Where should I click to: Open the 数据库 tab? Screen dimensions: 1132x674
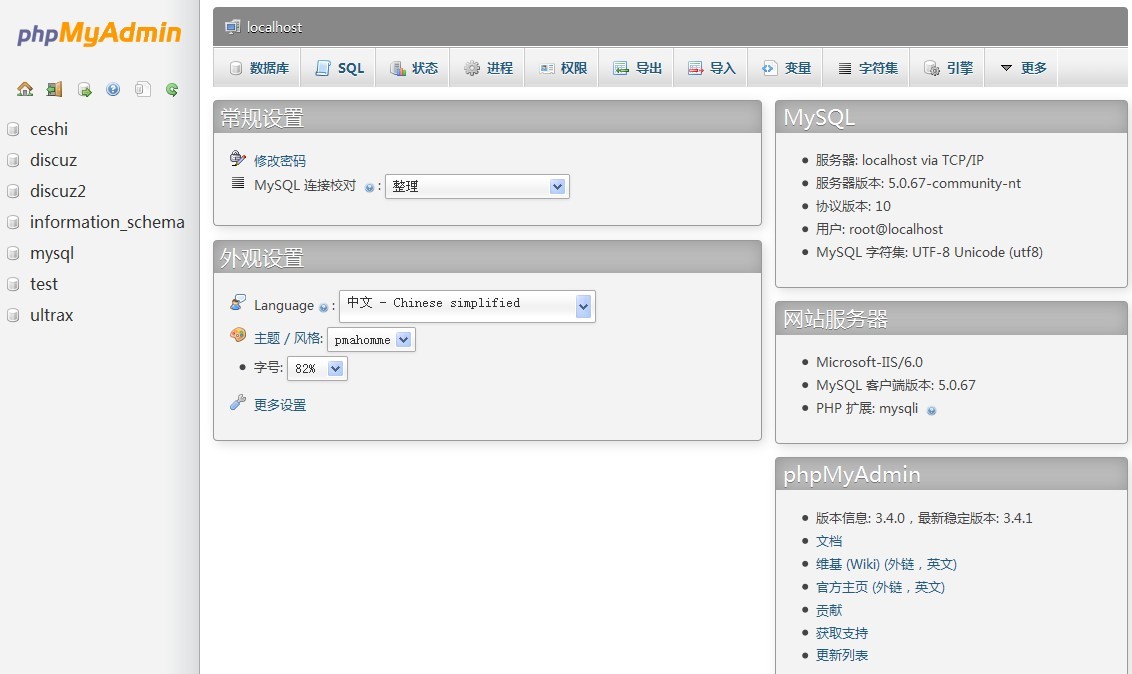click(x=259, y=68)
